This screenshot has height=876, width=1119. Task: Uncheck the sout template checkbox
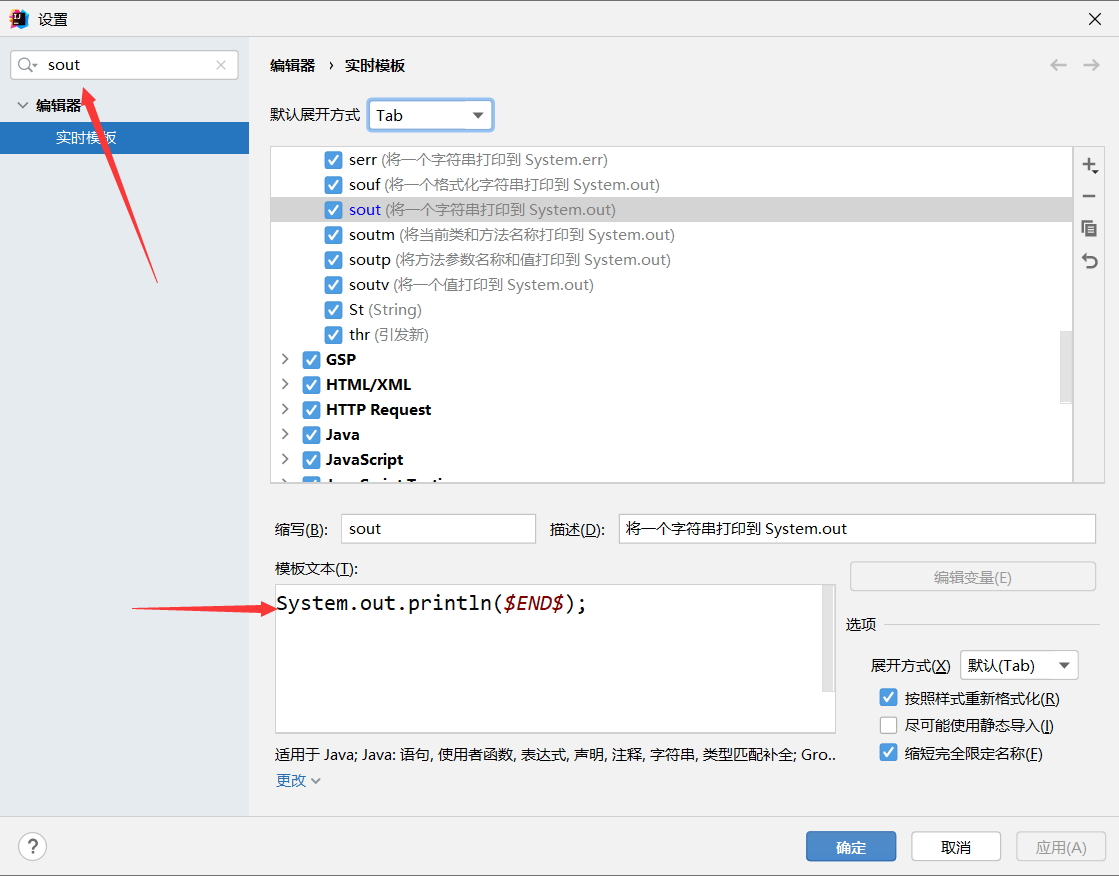333,210
